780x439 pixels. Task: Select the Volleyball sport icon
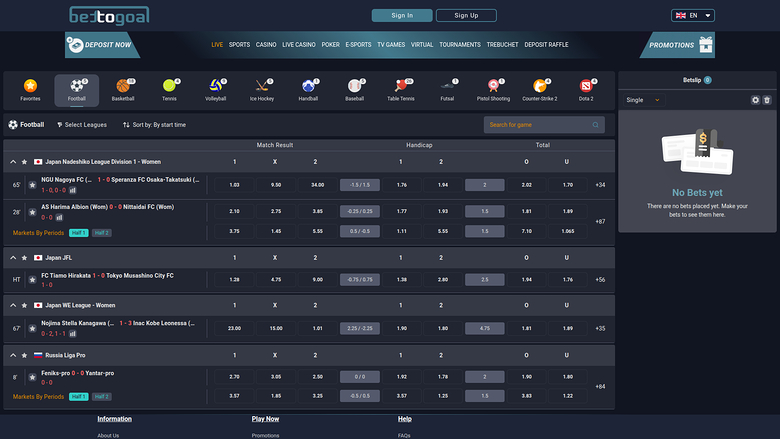[x=215, y=90]
